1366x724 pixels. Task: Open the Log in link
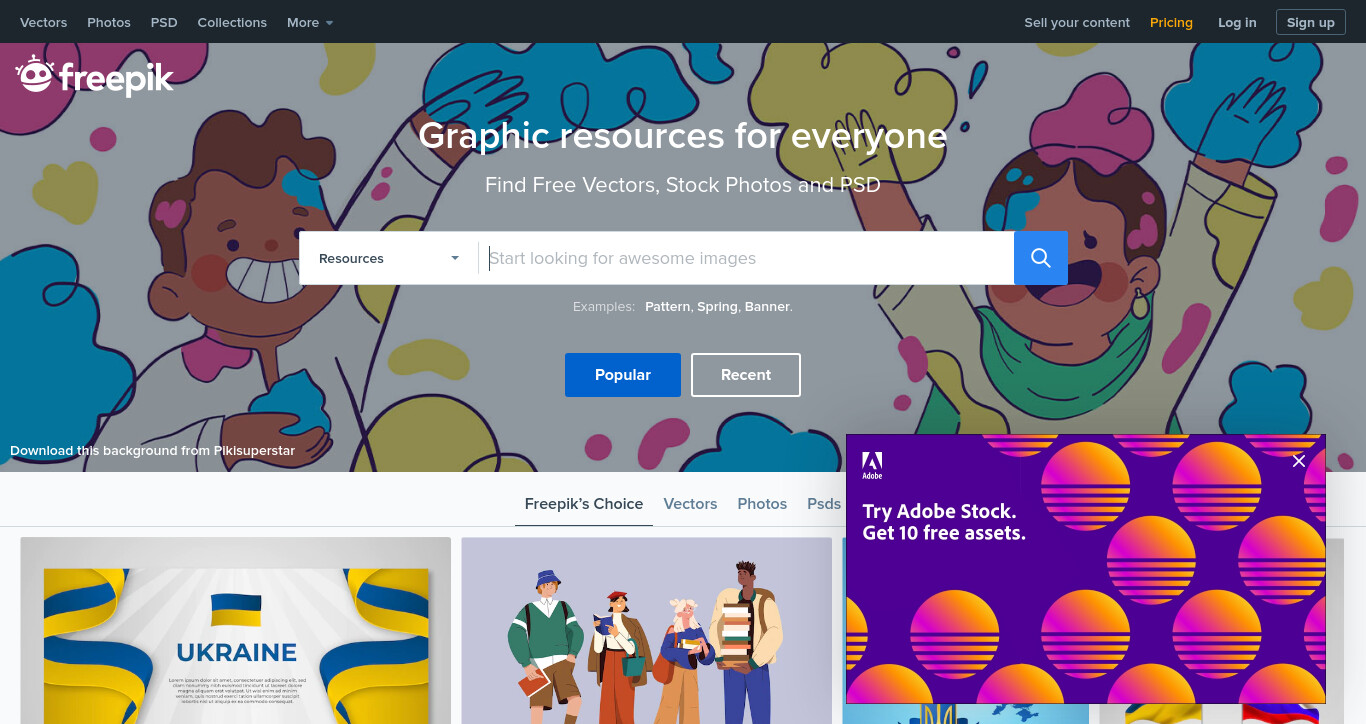pos(1237,22)
